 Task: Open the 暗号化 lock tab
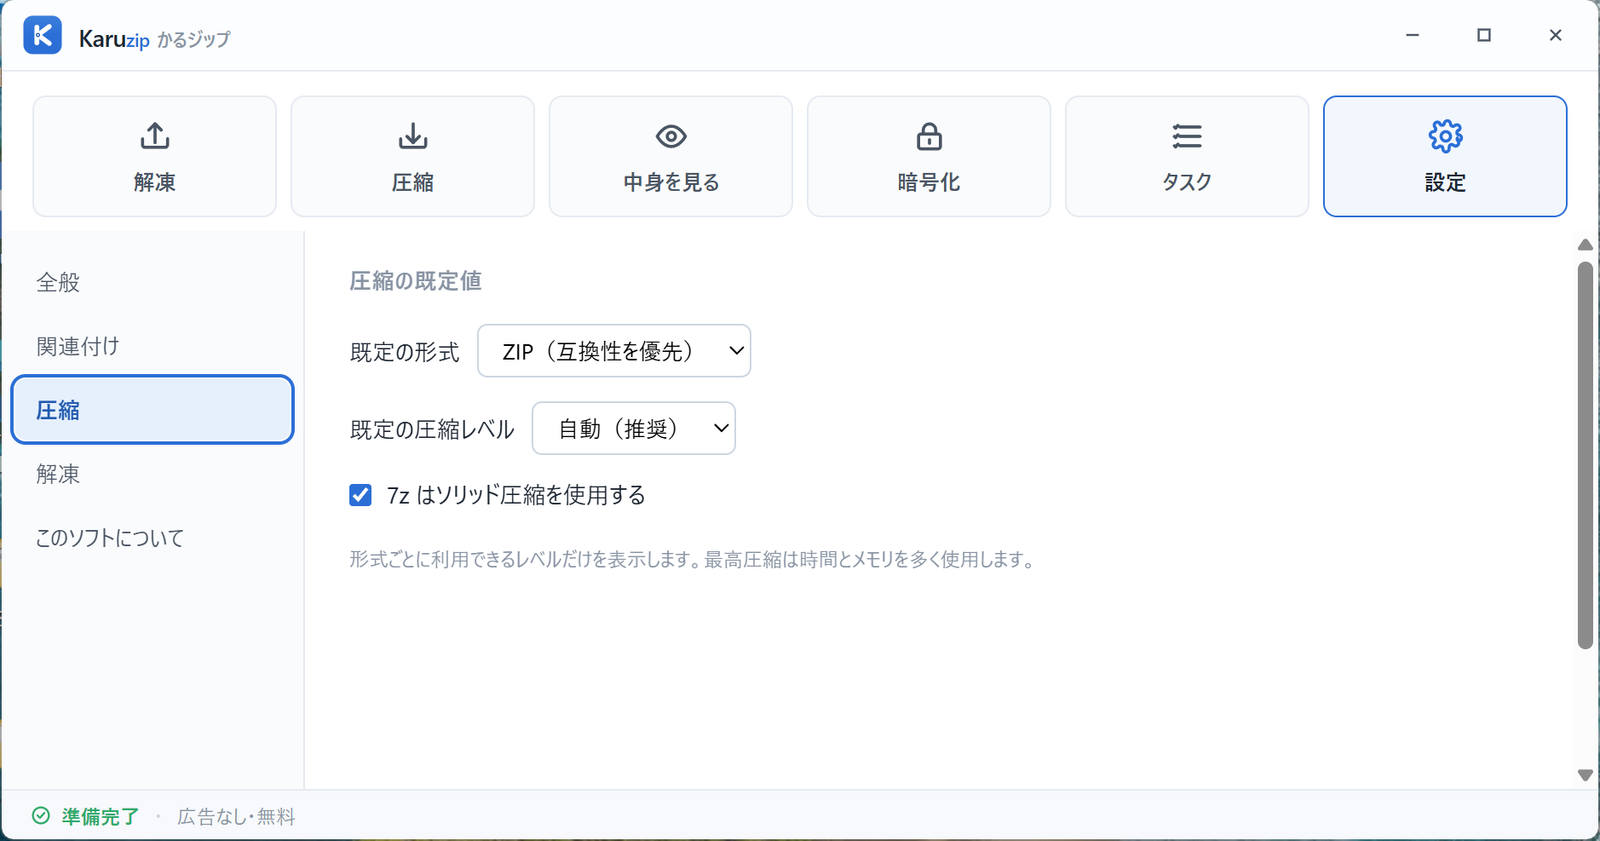928,156
